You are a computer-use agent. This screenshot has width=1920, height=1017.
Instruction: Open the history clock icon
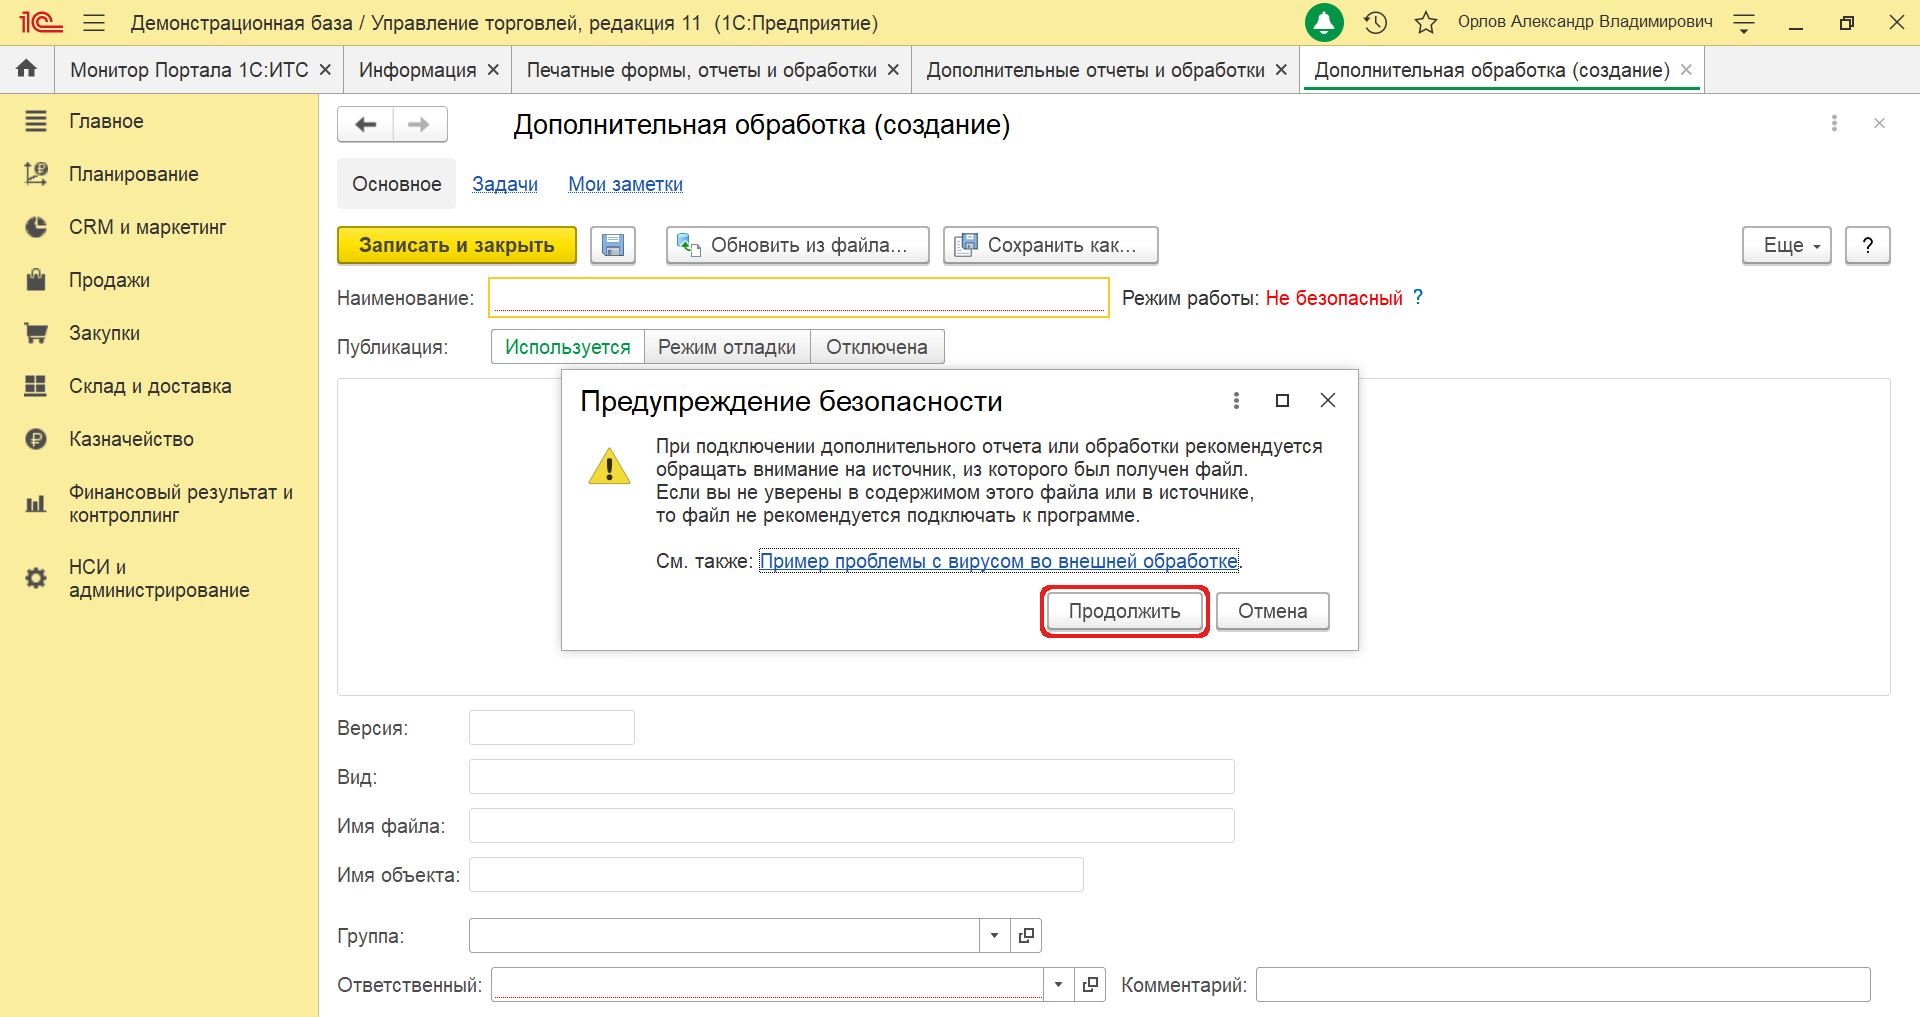coord(1376,23)
